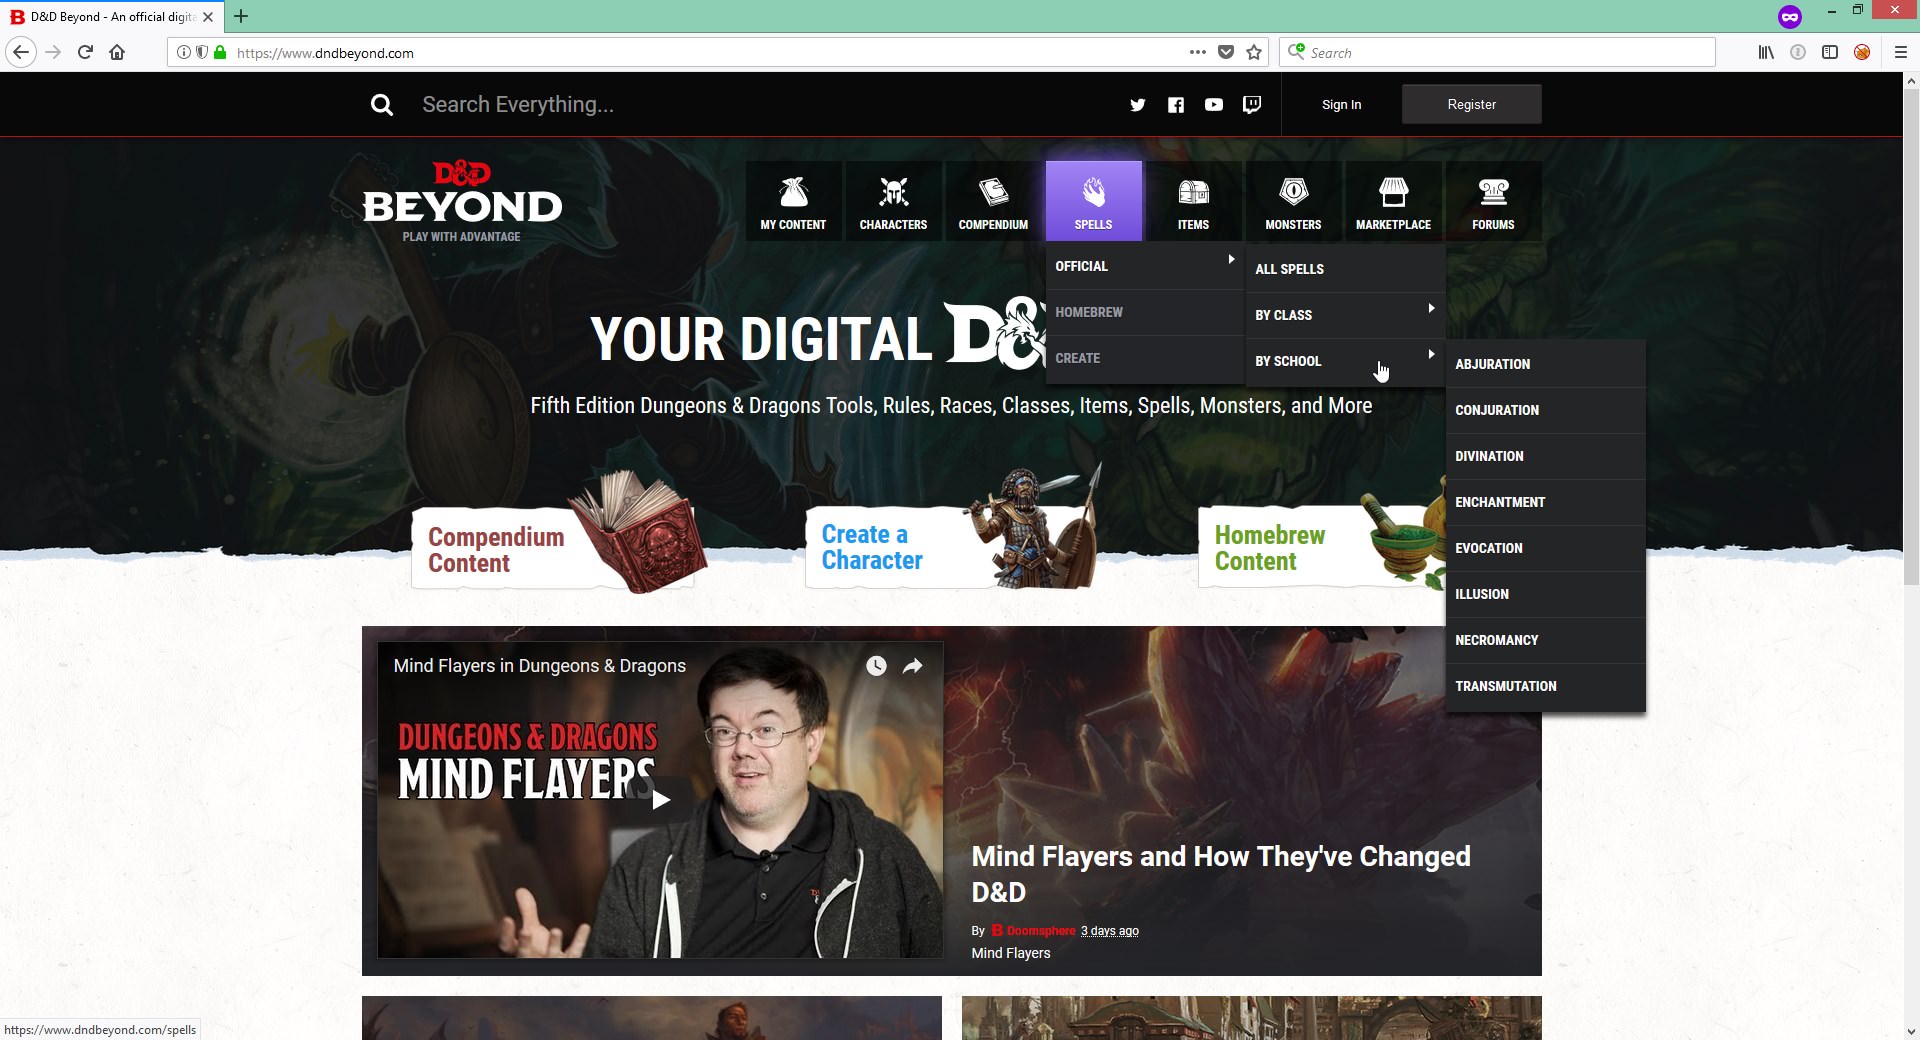This screenshot has width=1920, height=1040.
Task: Open the Firefox hamburger menu
Action: (1901, 53)
